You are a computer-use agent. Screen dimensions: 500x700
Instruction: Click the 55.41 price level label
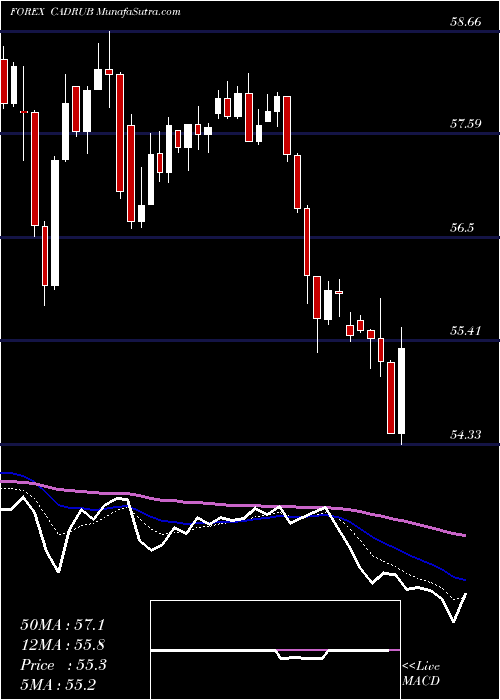click(x=465, y=331)
